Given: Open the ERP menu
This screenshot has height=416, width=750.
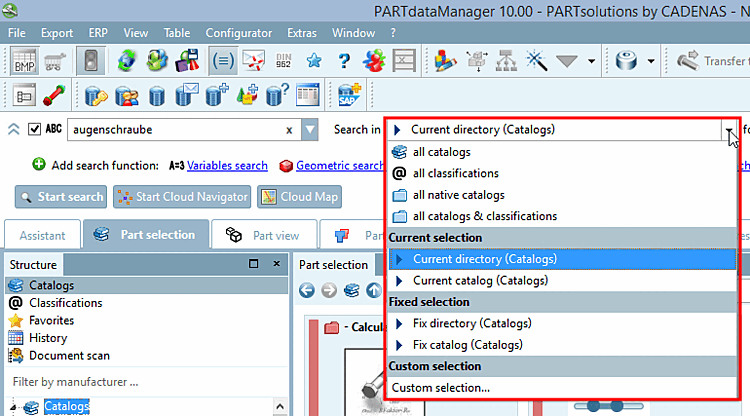Looking at the screenshot, I should point(98,33).
